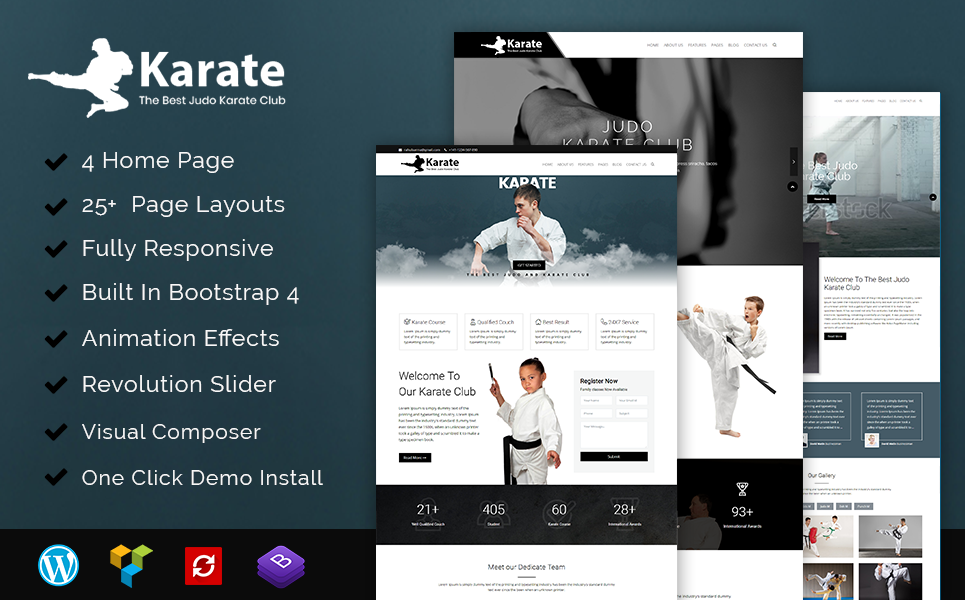Open PAGES in the front page menu
This screenshot has width=965, height=600.
pyautogui.click(x=603, y=164)
